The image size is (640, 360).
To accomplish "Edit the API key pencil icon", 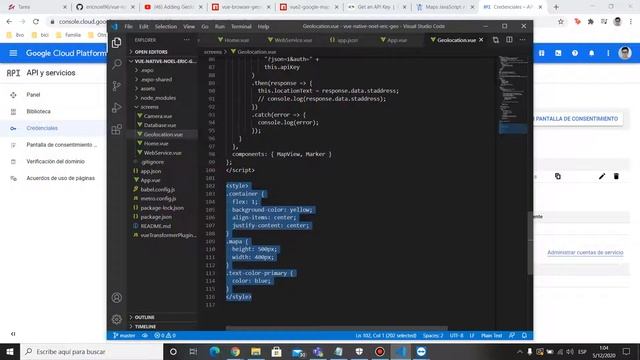I will click(x=602, y=176).
